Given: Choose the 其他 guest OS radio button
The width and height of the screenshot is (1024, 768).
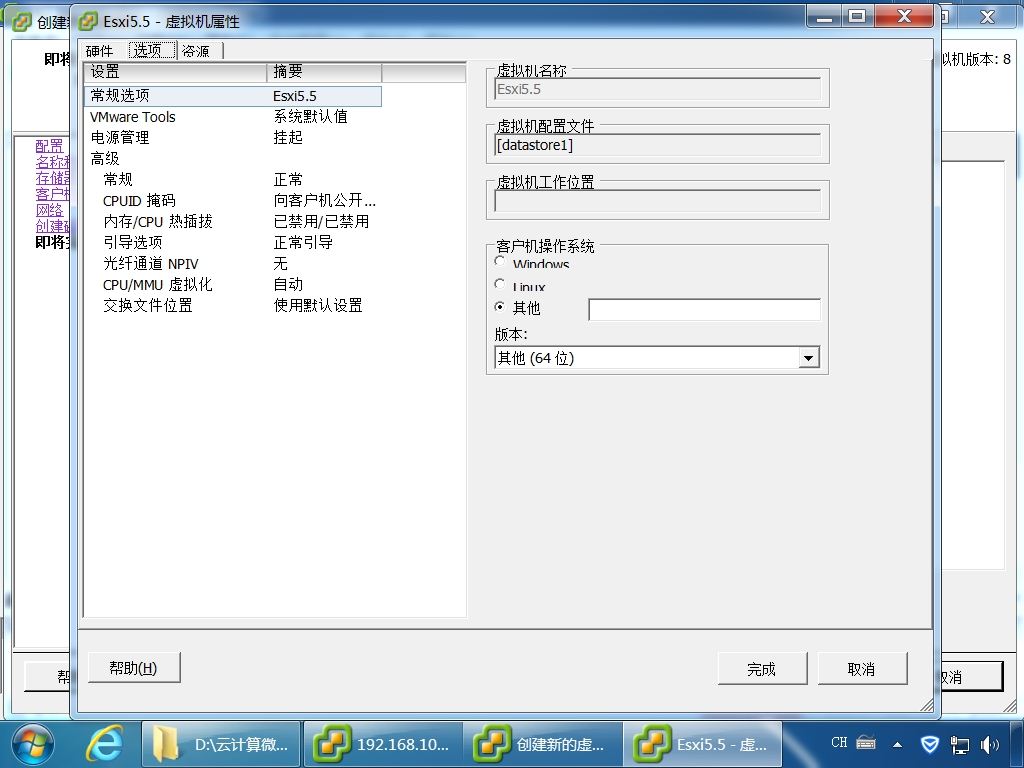Looking at the screenshot, I should [x=500, y=306].
